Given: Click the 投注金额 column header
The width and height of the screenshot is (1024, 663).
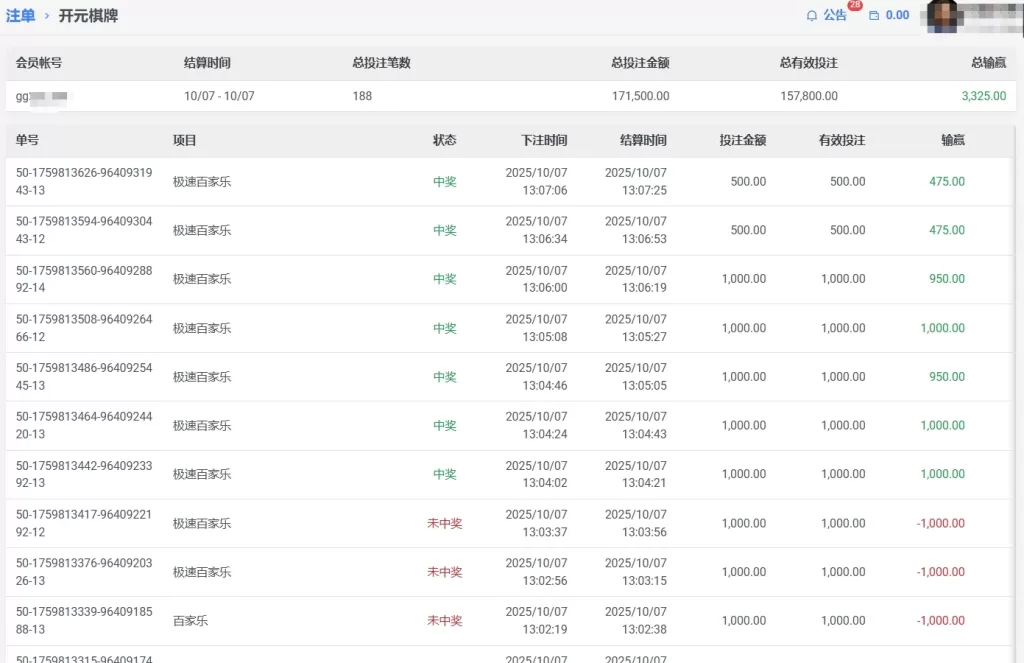Looking at the screenshot, I should point(742,141).
